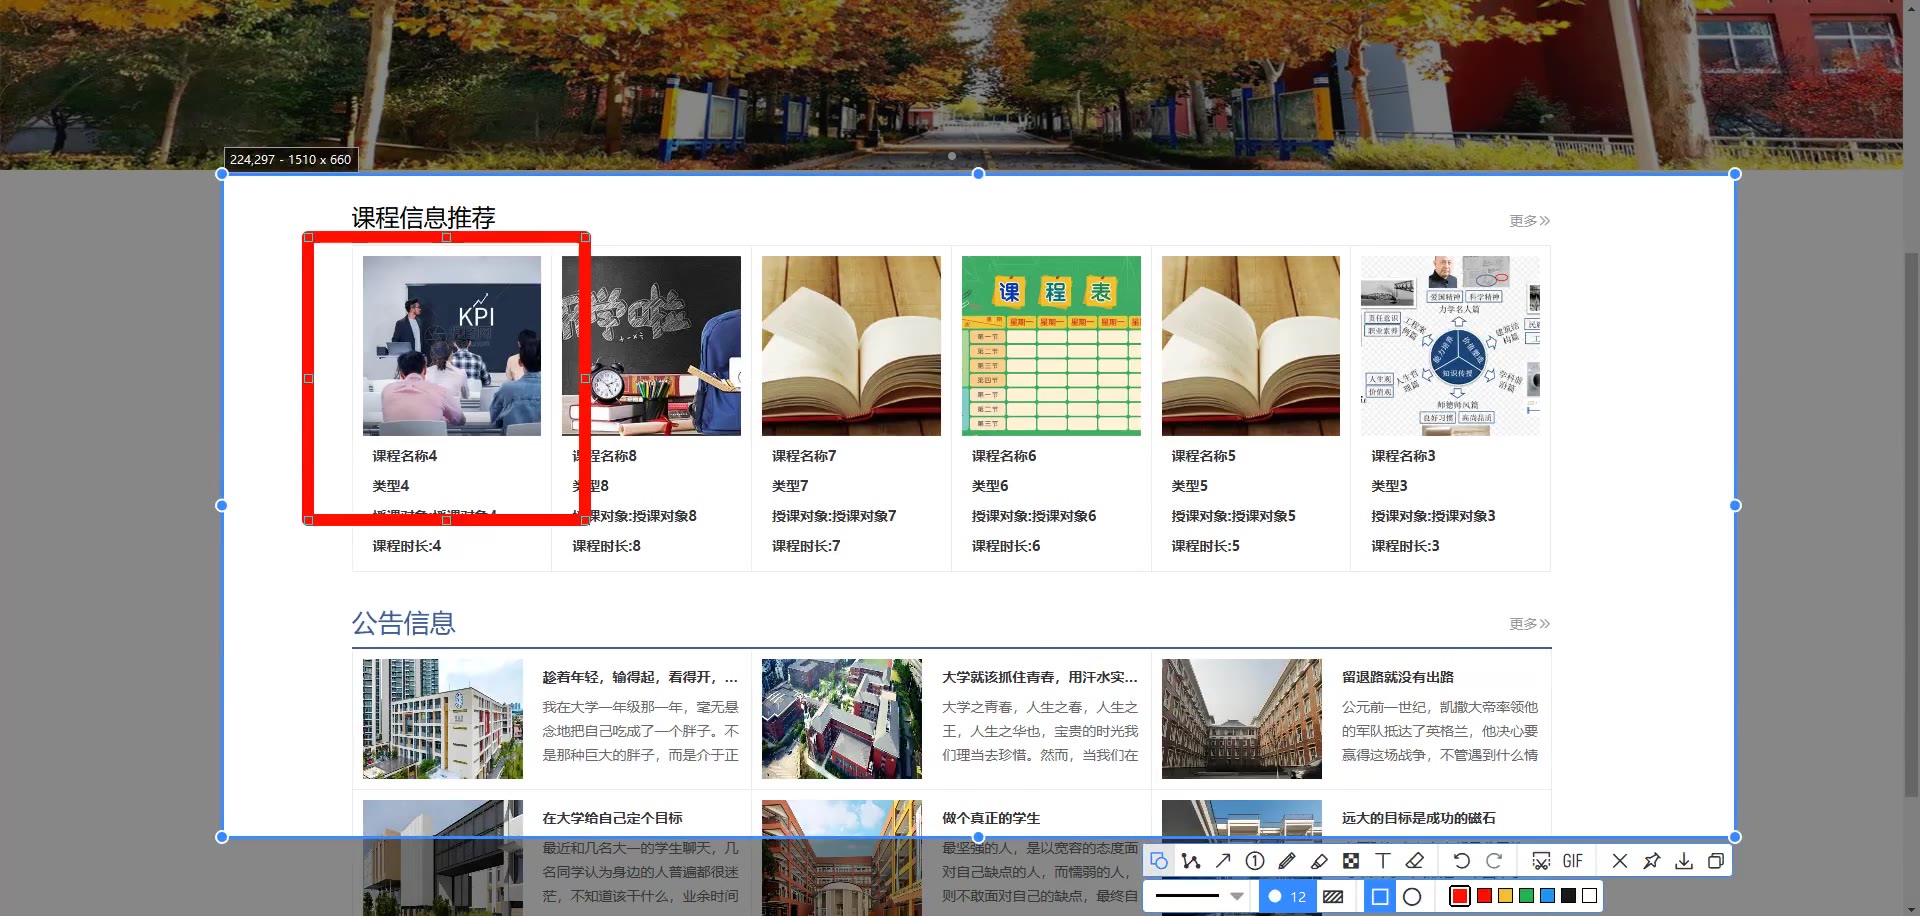Choose the numbered marker tool

(x=1255, y=861)
